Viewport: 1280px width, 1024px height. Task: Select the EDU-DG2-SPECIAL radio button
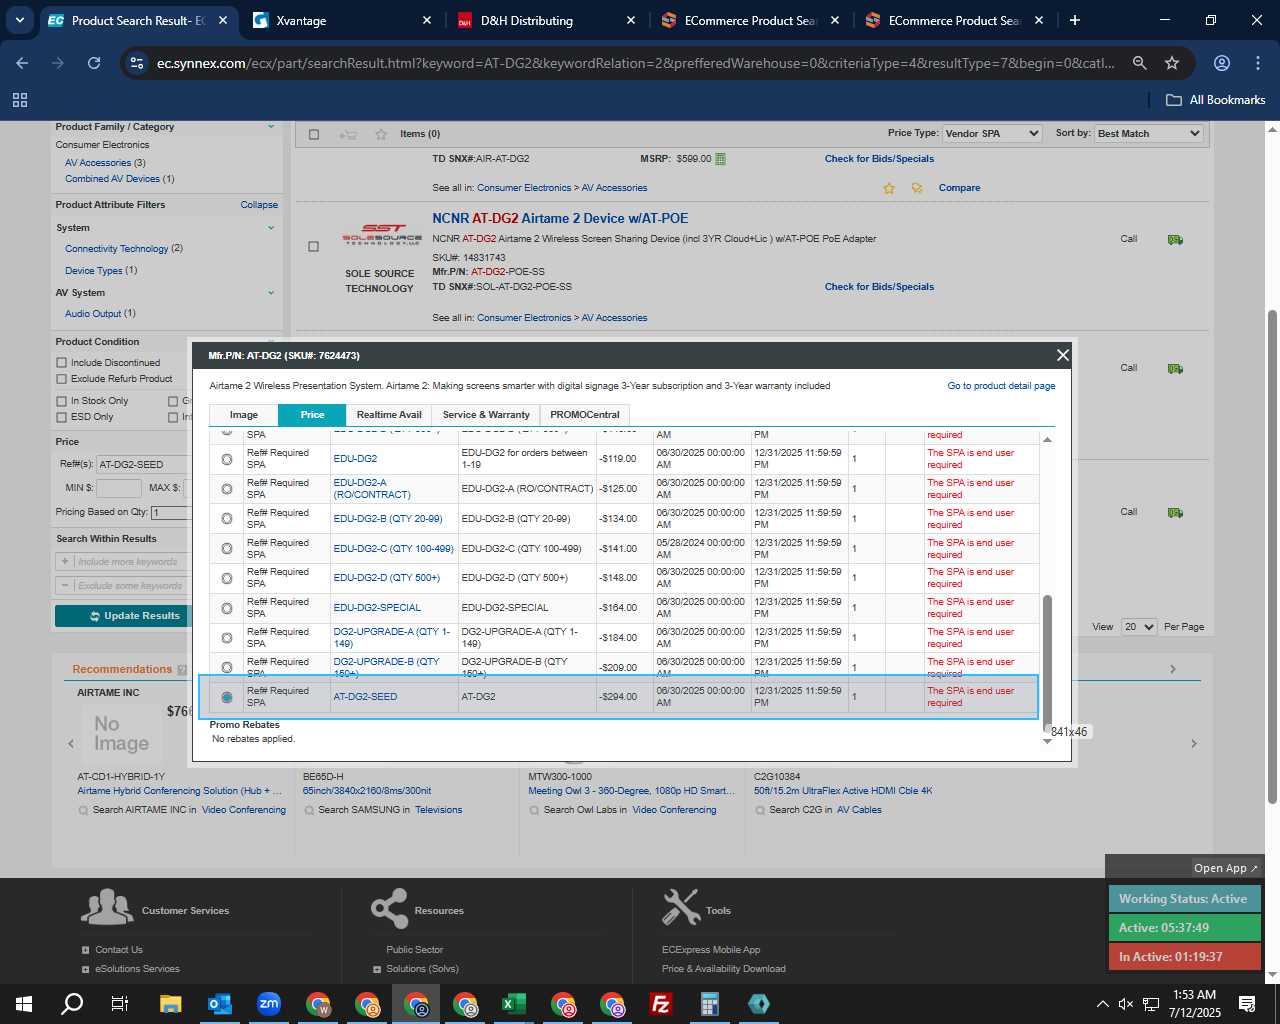coord(227,608)
